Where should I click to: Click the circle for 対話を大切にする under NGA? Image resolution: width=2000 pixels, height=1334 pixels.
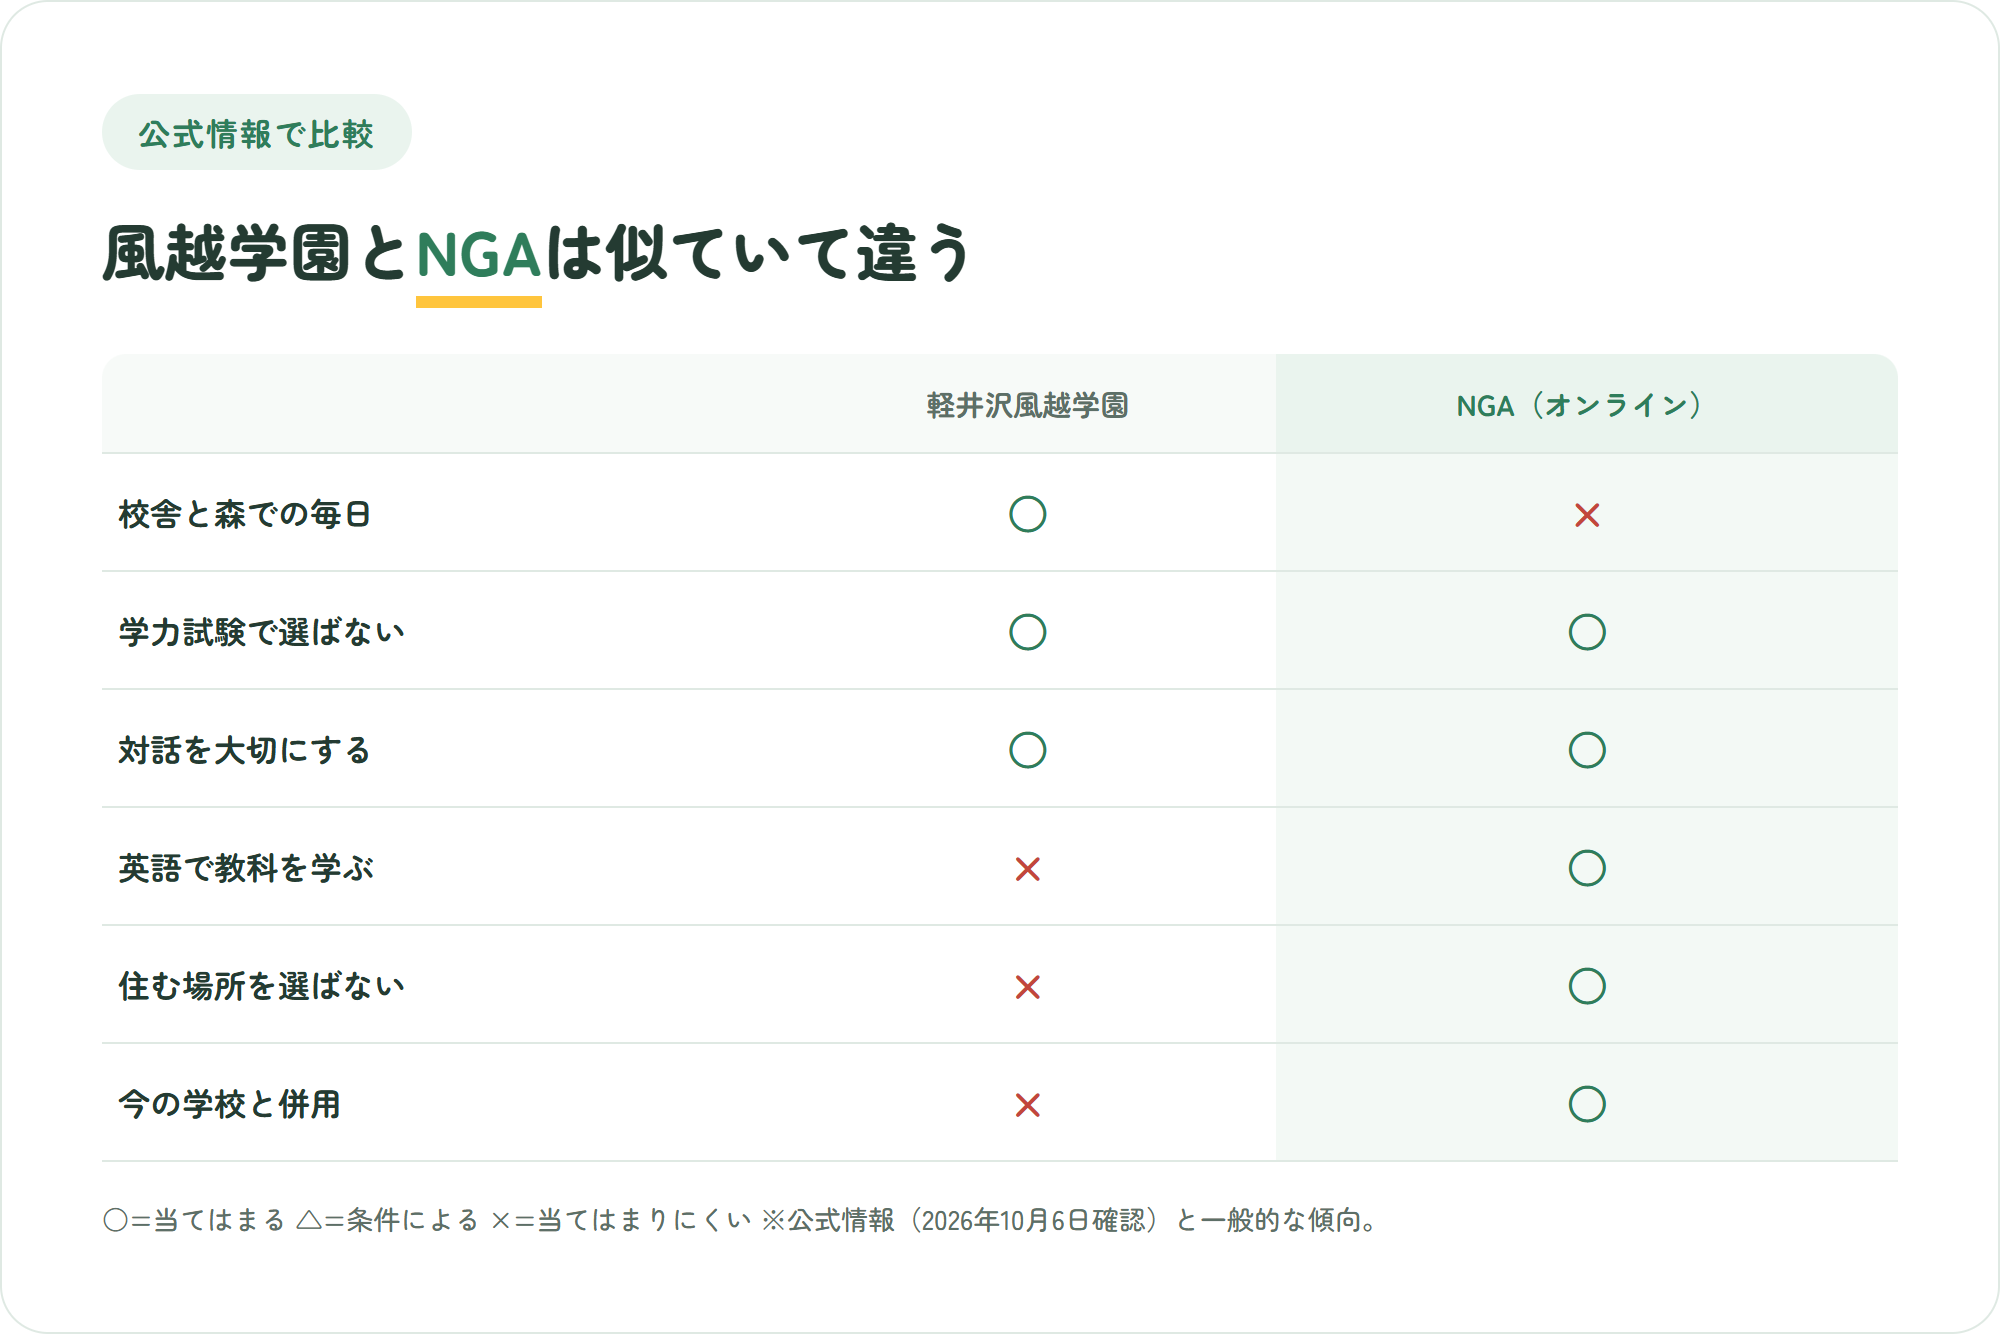tap(1587, 750)
